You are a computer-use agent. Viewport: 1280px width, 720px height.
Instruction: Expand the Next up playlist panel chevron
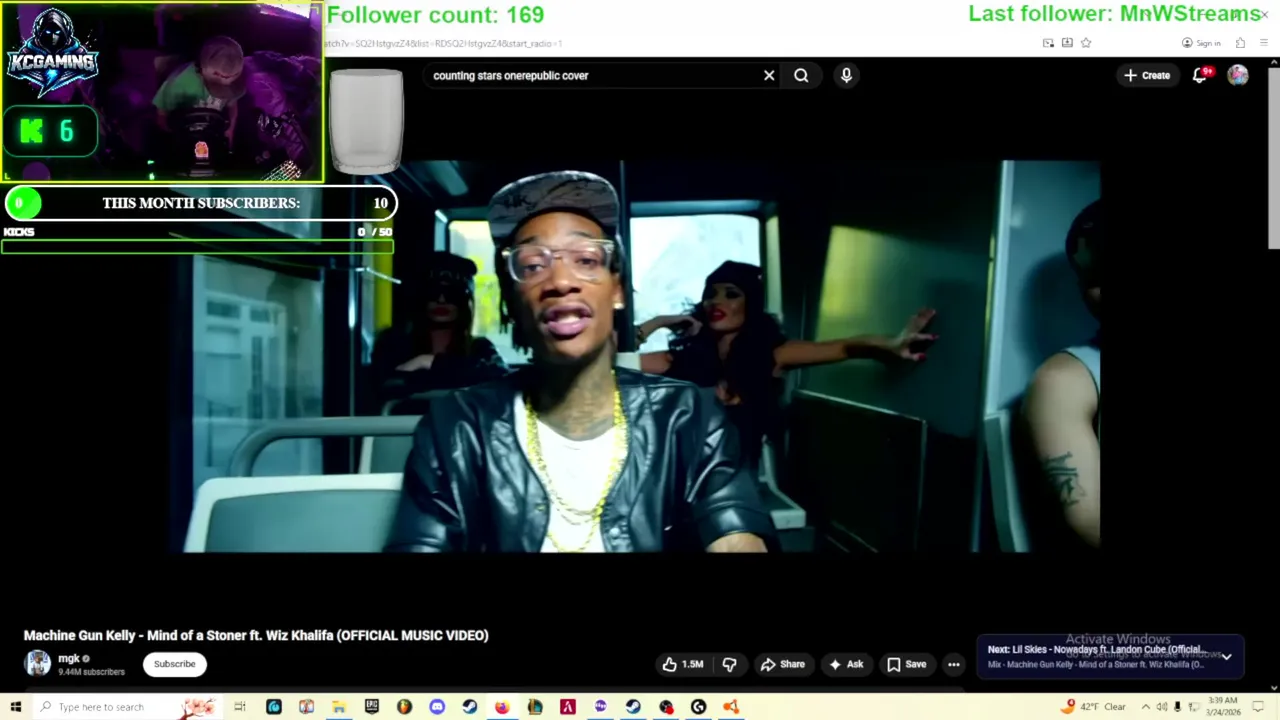1226,657
